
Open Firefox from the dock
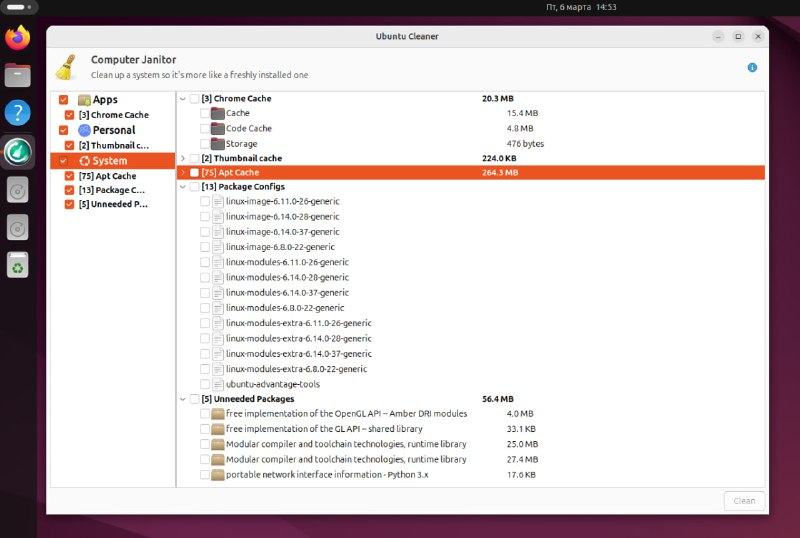[x=17, y=38]
